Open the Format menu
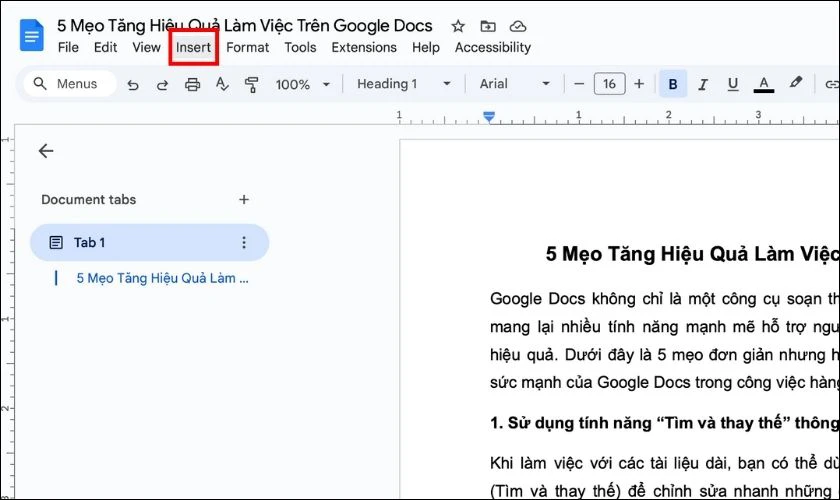The width and height of the screenshot is (840, 500). pos(248,47)
